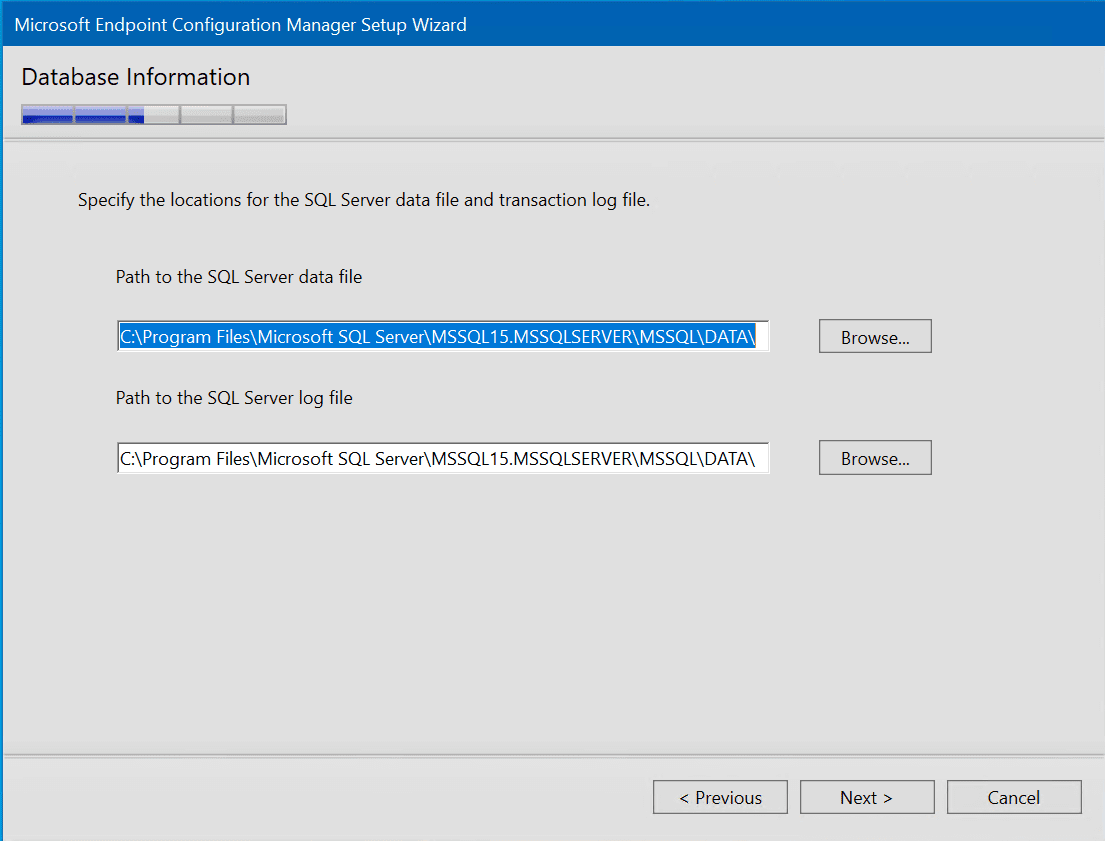Viewport: 1105px width, 841px height.
Task: Click Next to continue the wizard
Action: point(866,797)
